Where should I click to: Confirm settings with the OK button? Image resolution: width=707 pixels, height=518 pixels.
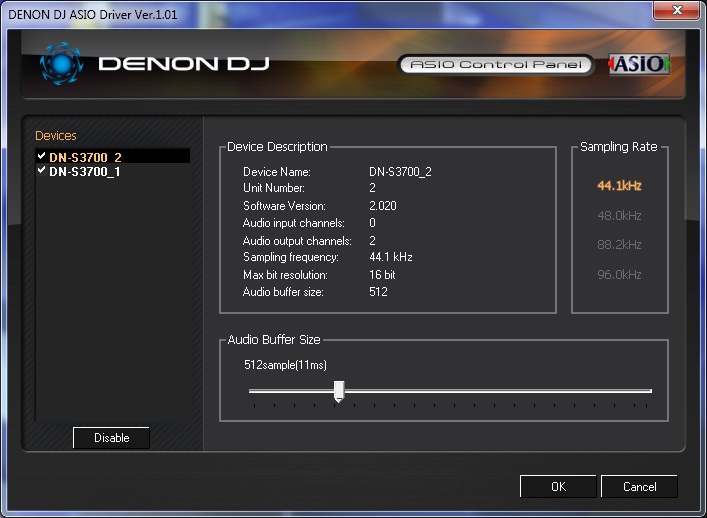pos(558,487)
